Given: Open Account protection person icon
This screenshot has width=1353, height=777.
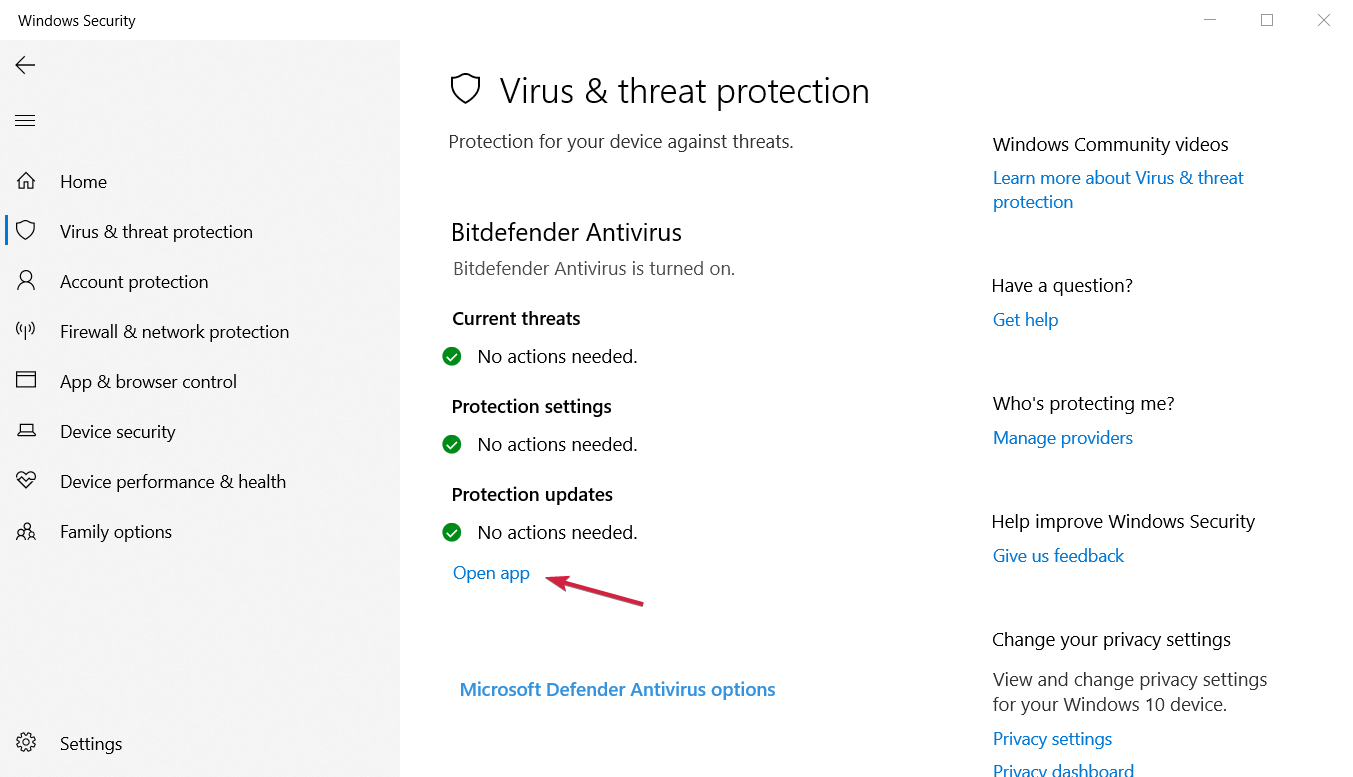Looking at the screenshot, I should pyautogui.click(x=26, y=281).
